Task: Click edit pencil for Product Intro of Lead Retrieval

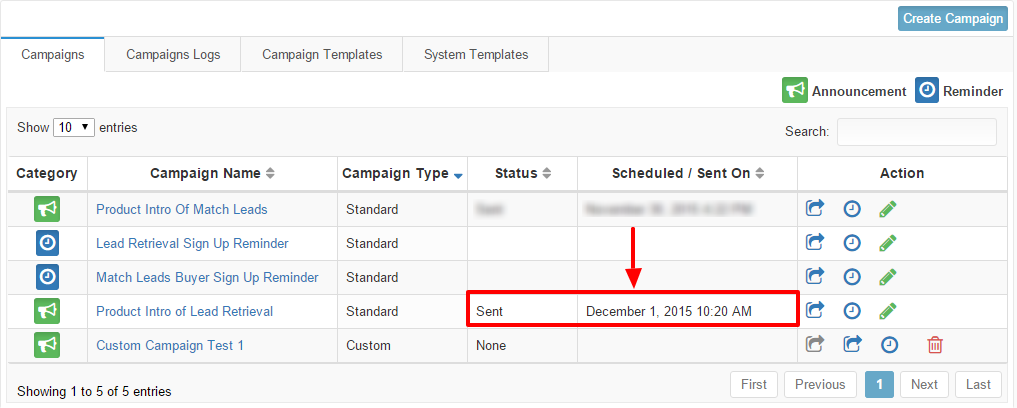Action: pyautogui.click(x=887, y=311)
